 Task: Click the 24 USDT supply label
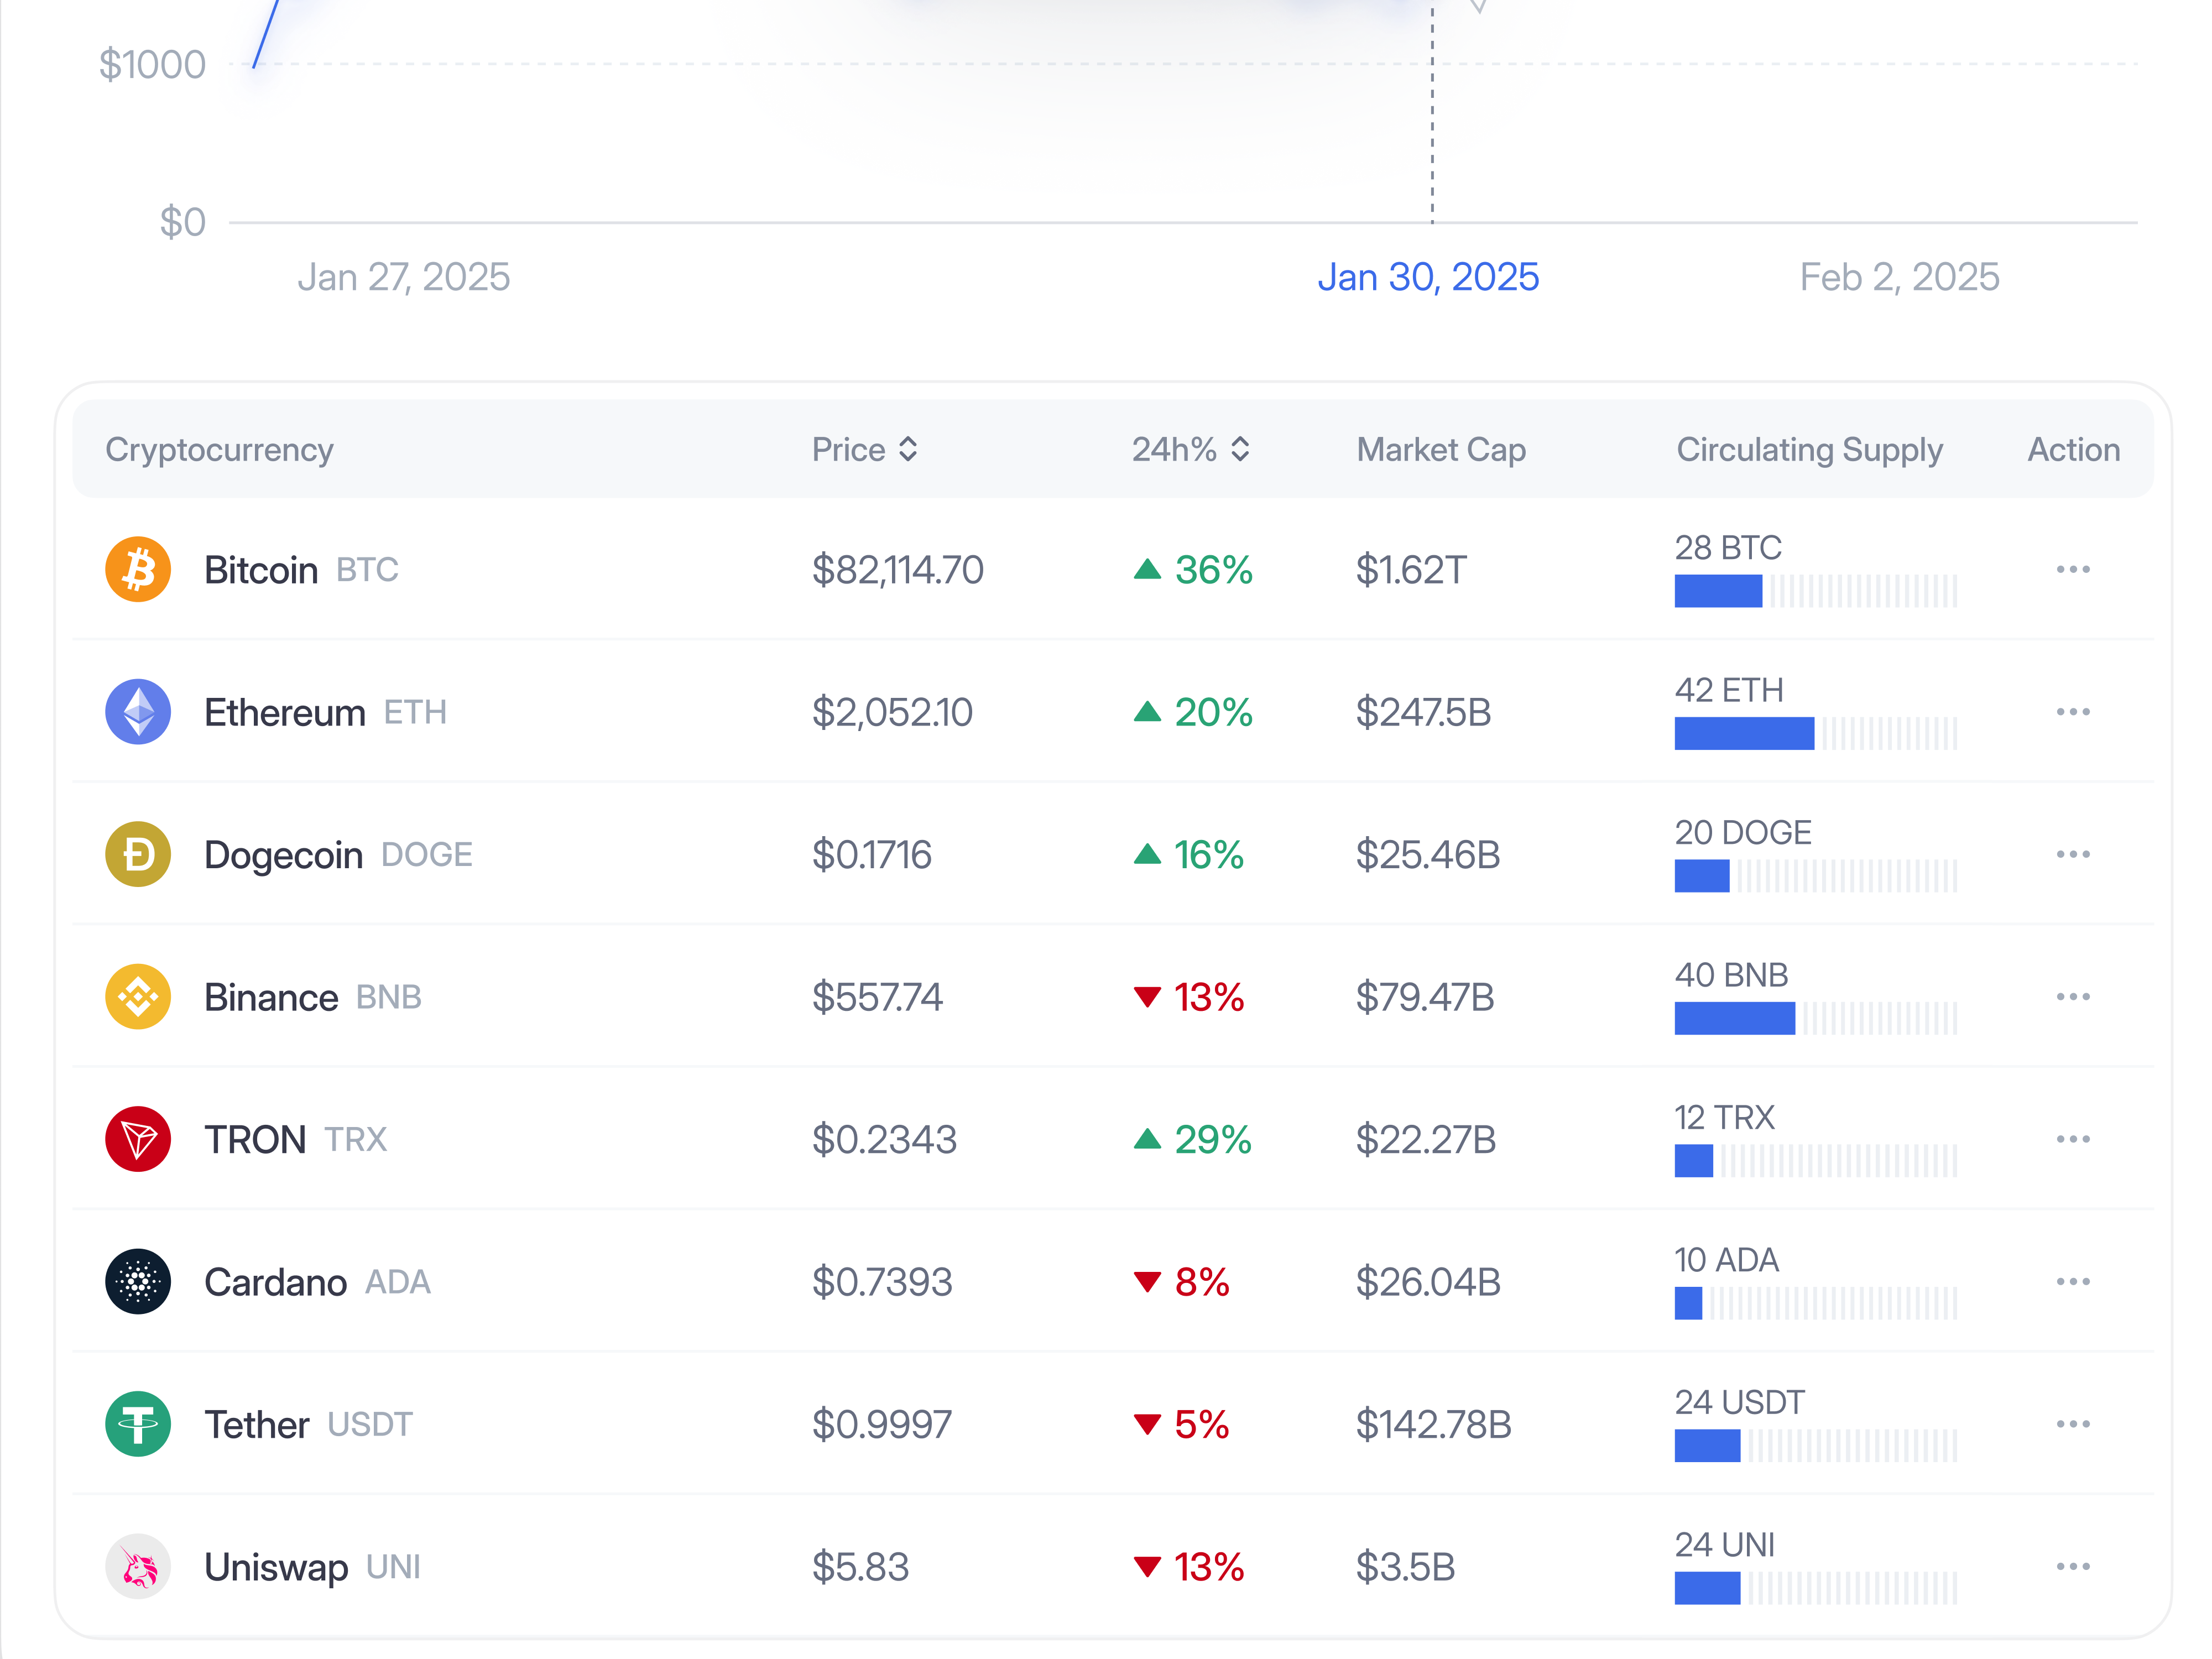(1740, 1402)
